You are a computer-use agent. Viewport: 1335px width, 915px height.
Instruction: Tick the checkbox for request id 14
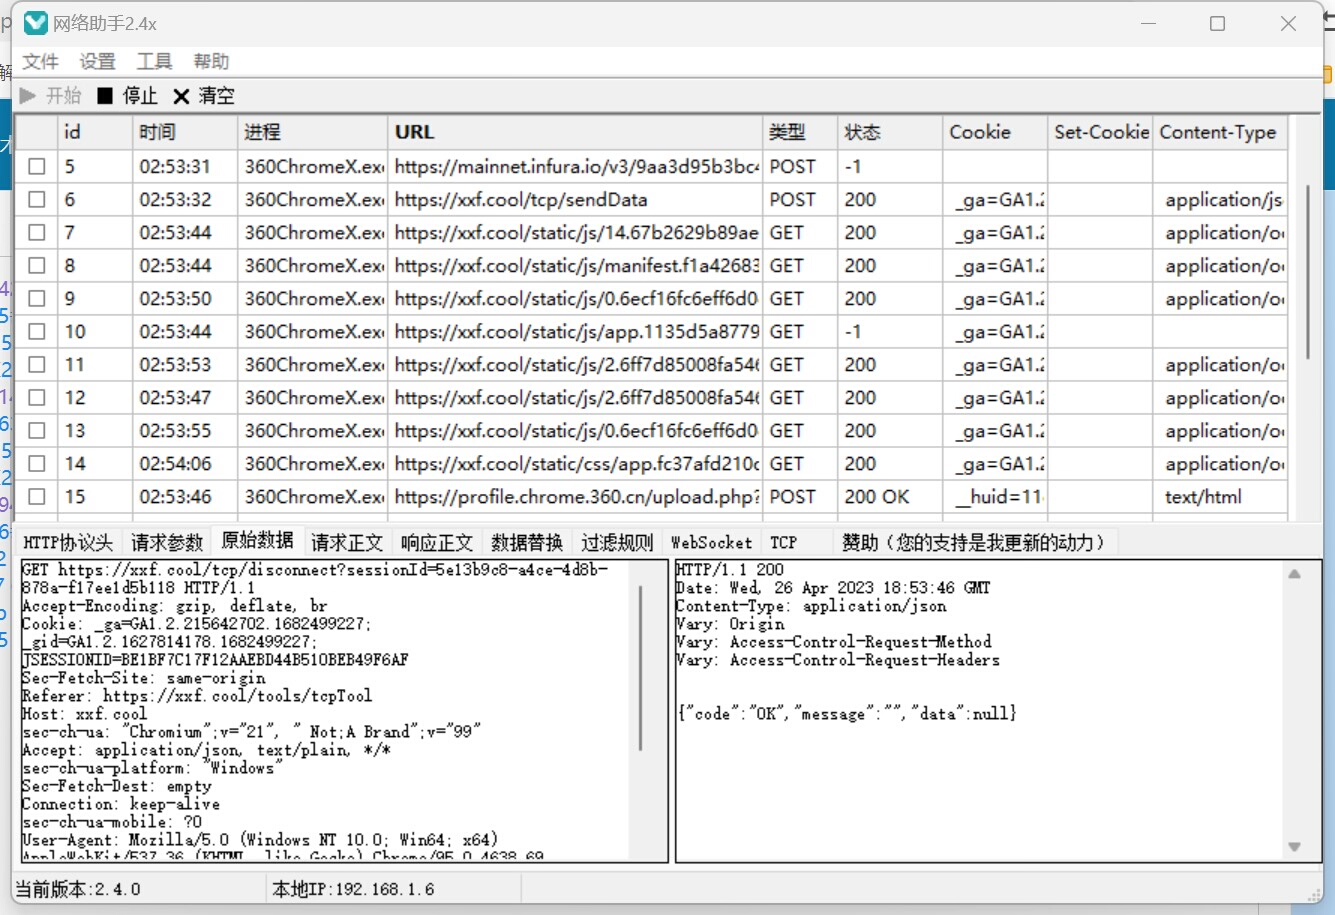coord(37,464)
